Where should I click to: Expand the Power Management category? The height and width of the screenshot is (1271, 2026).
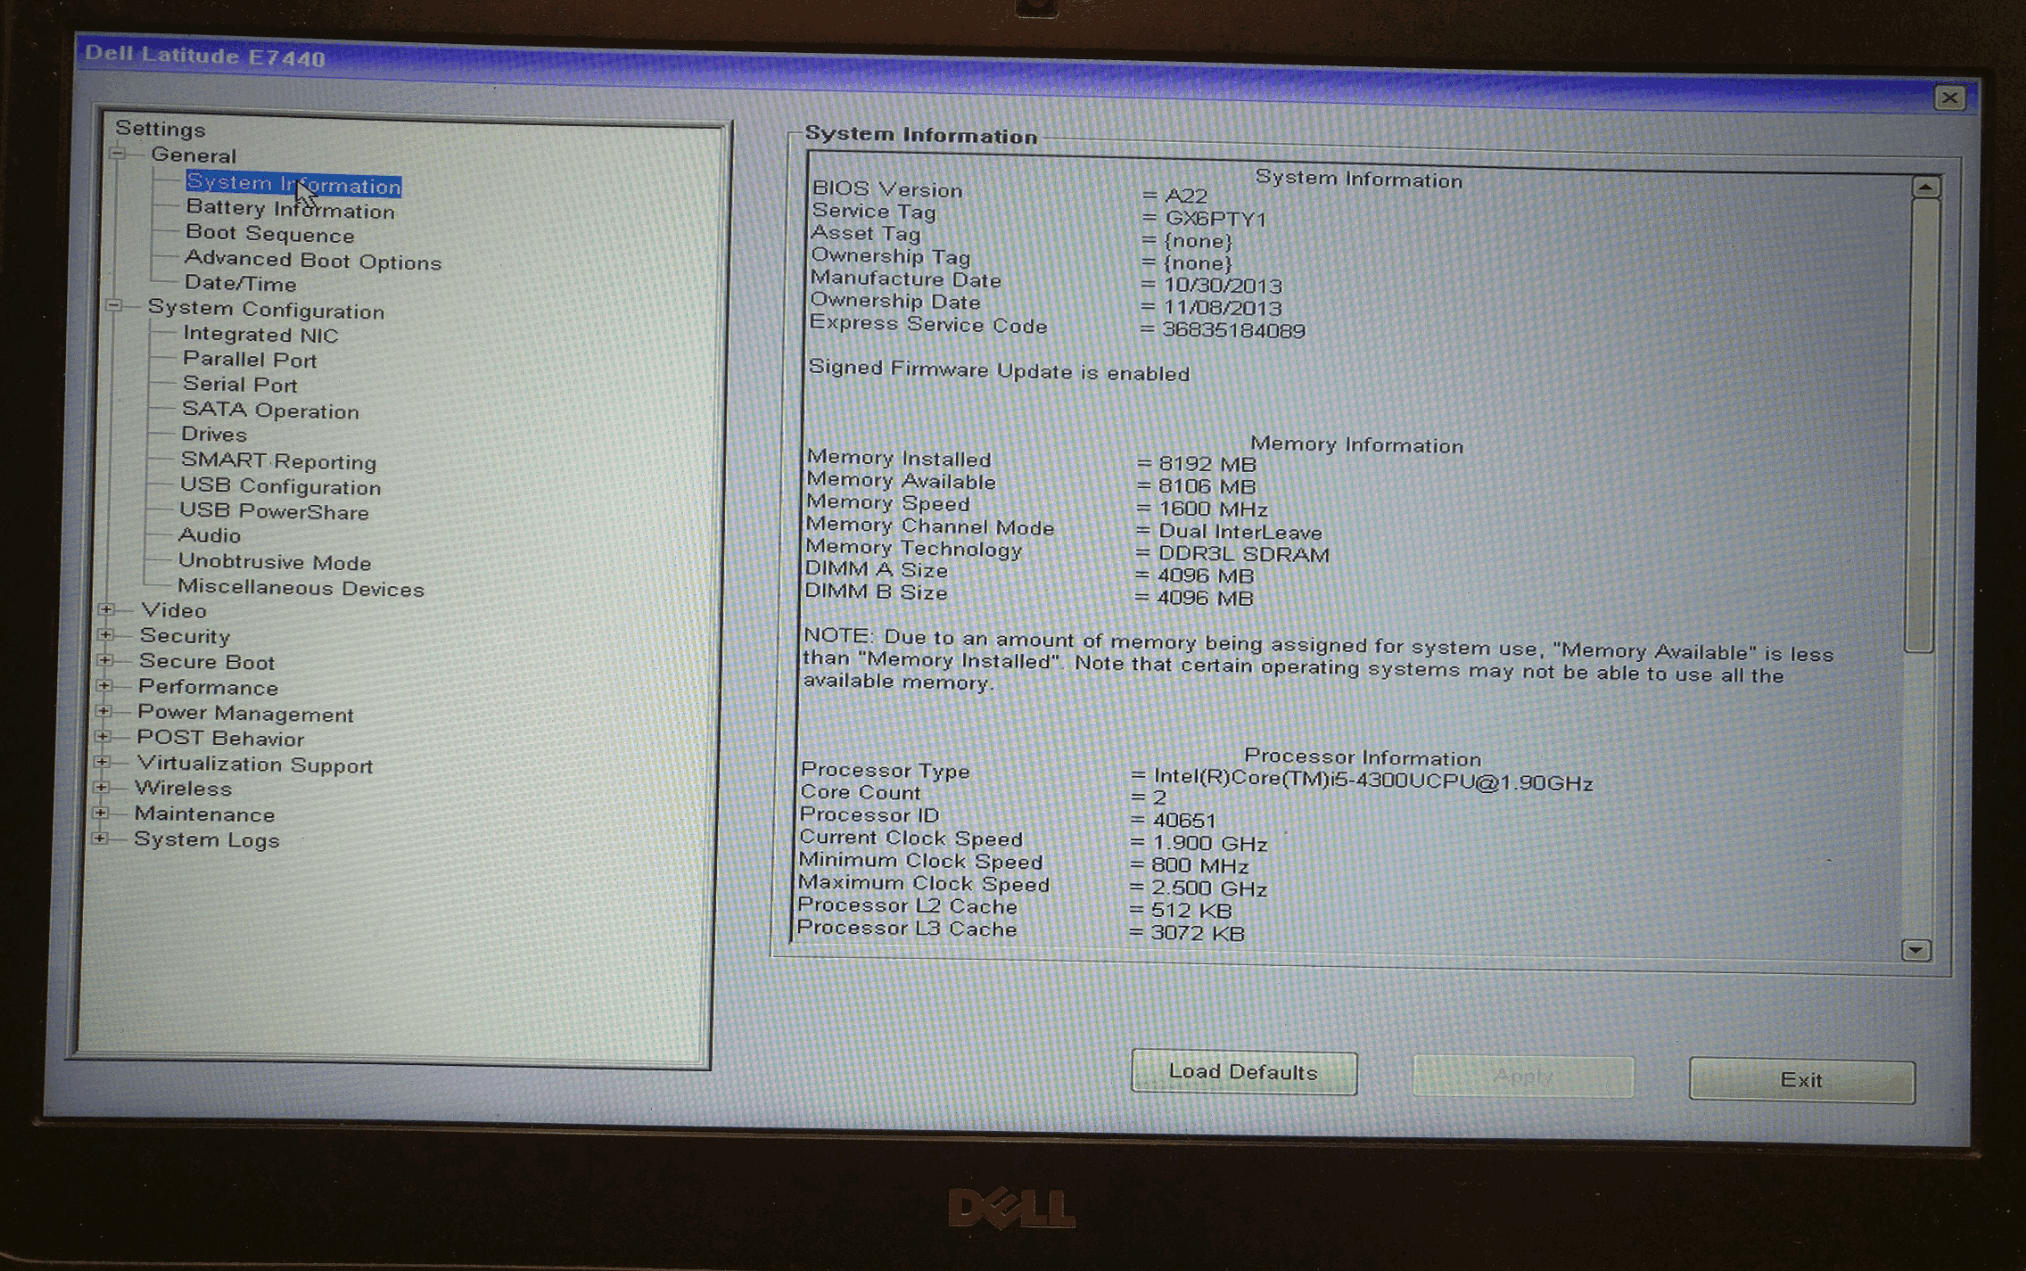coord(103,711)
